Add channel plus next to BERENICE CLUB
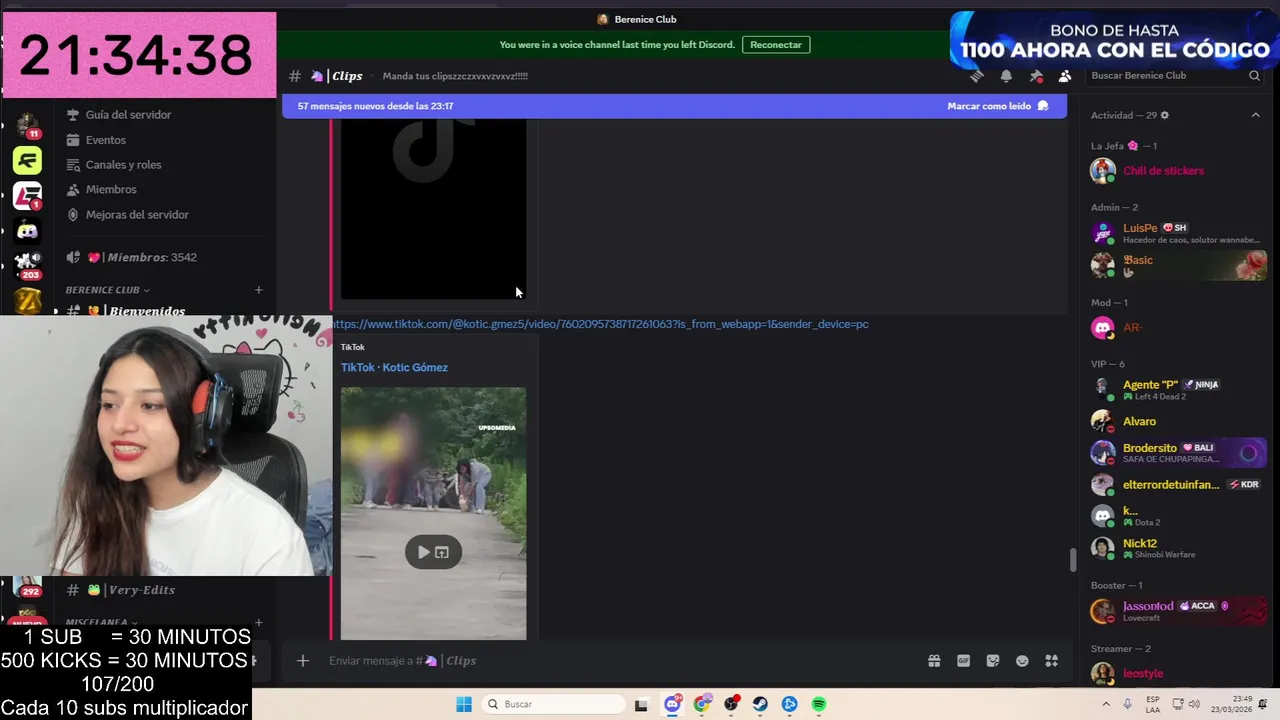 pyautogui.click(x=258, y=290)
